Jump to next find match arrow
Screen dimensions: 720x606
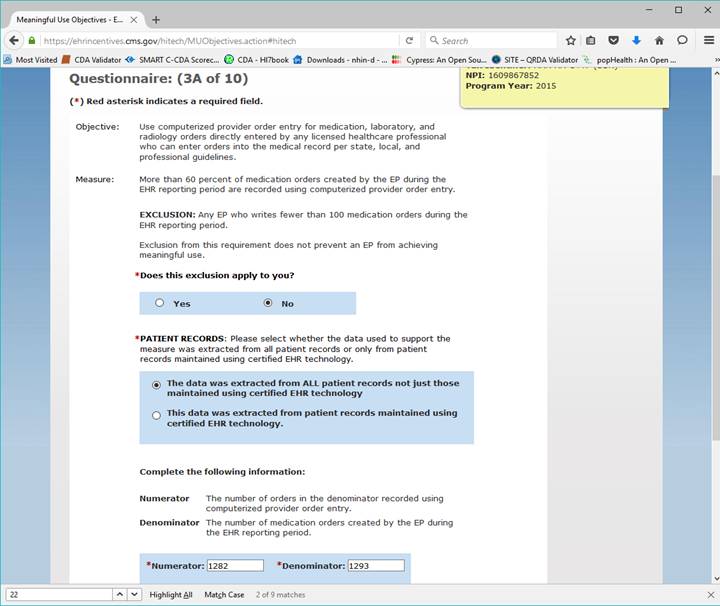[134, 595]
